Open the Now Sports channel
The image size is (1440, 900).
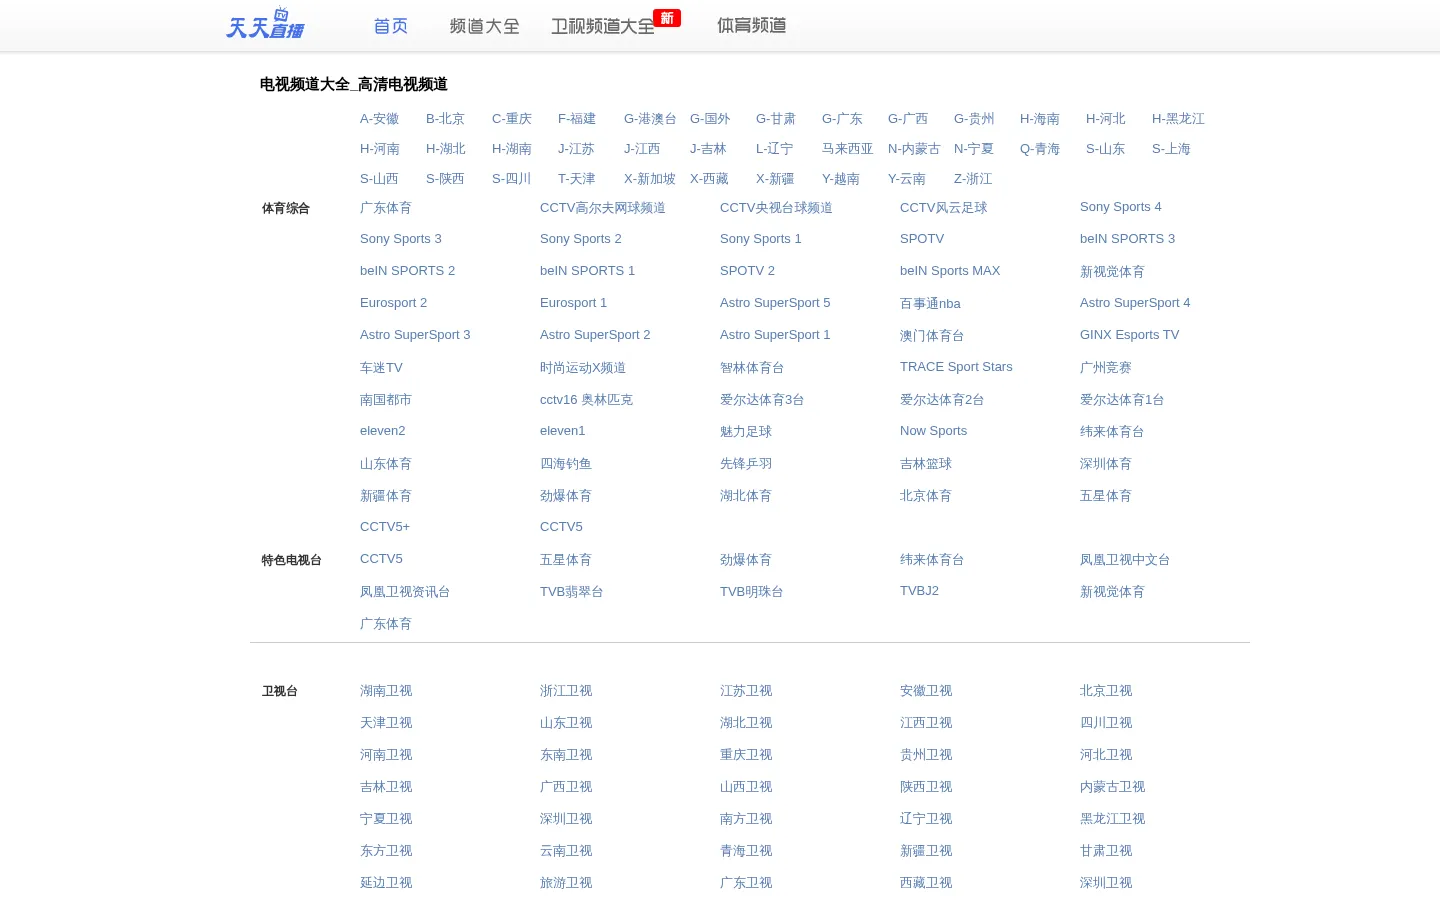[934, 431]
